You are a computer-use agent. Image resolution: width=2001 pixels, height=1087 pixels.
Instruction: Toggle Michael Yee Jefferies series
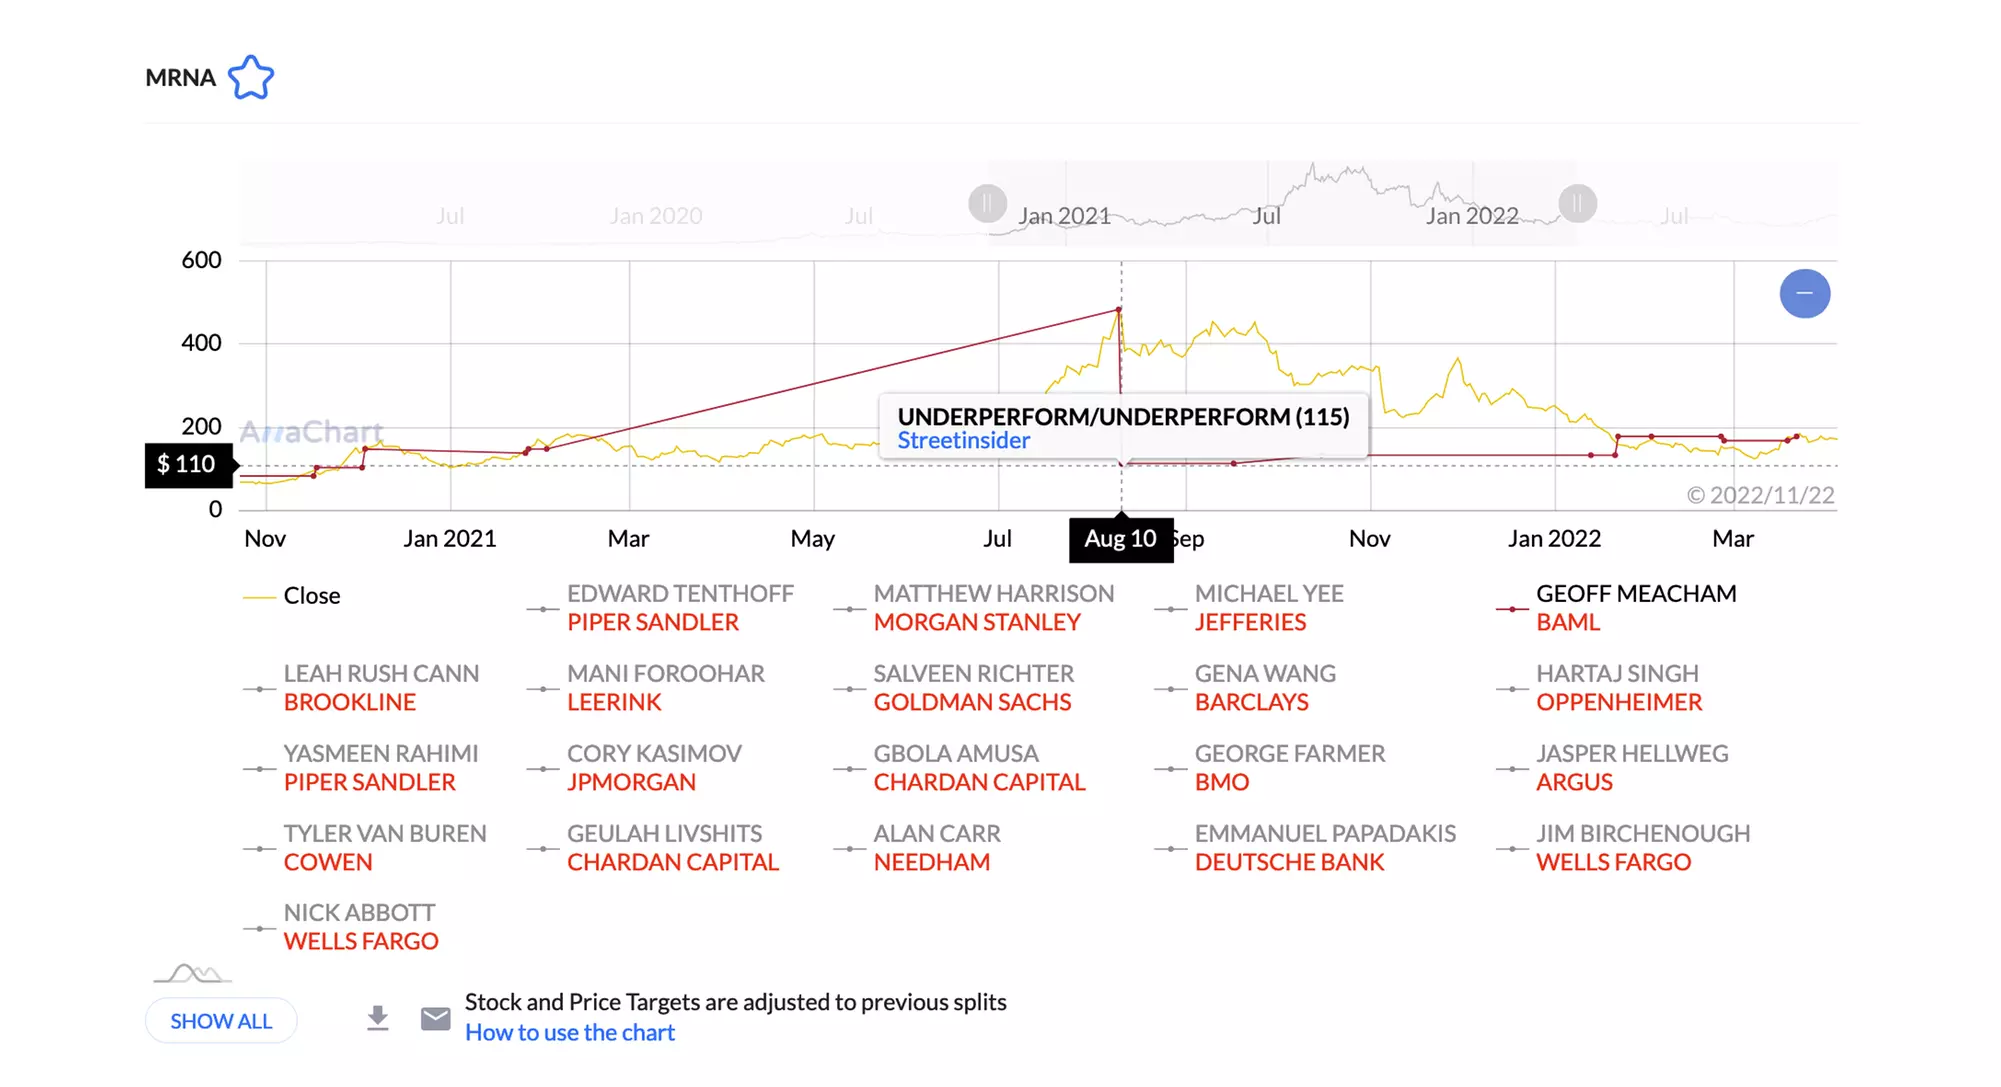pos(1249,608)
